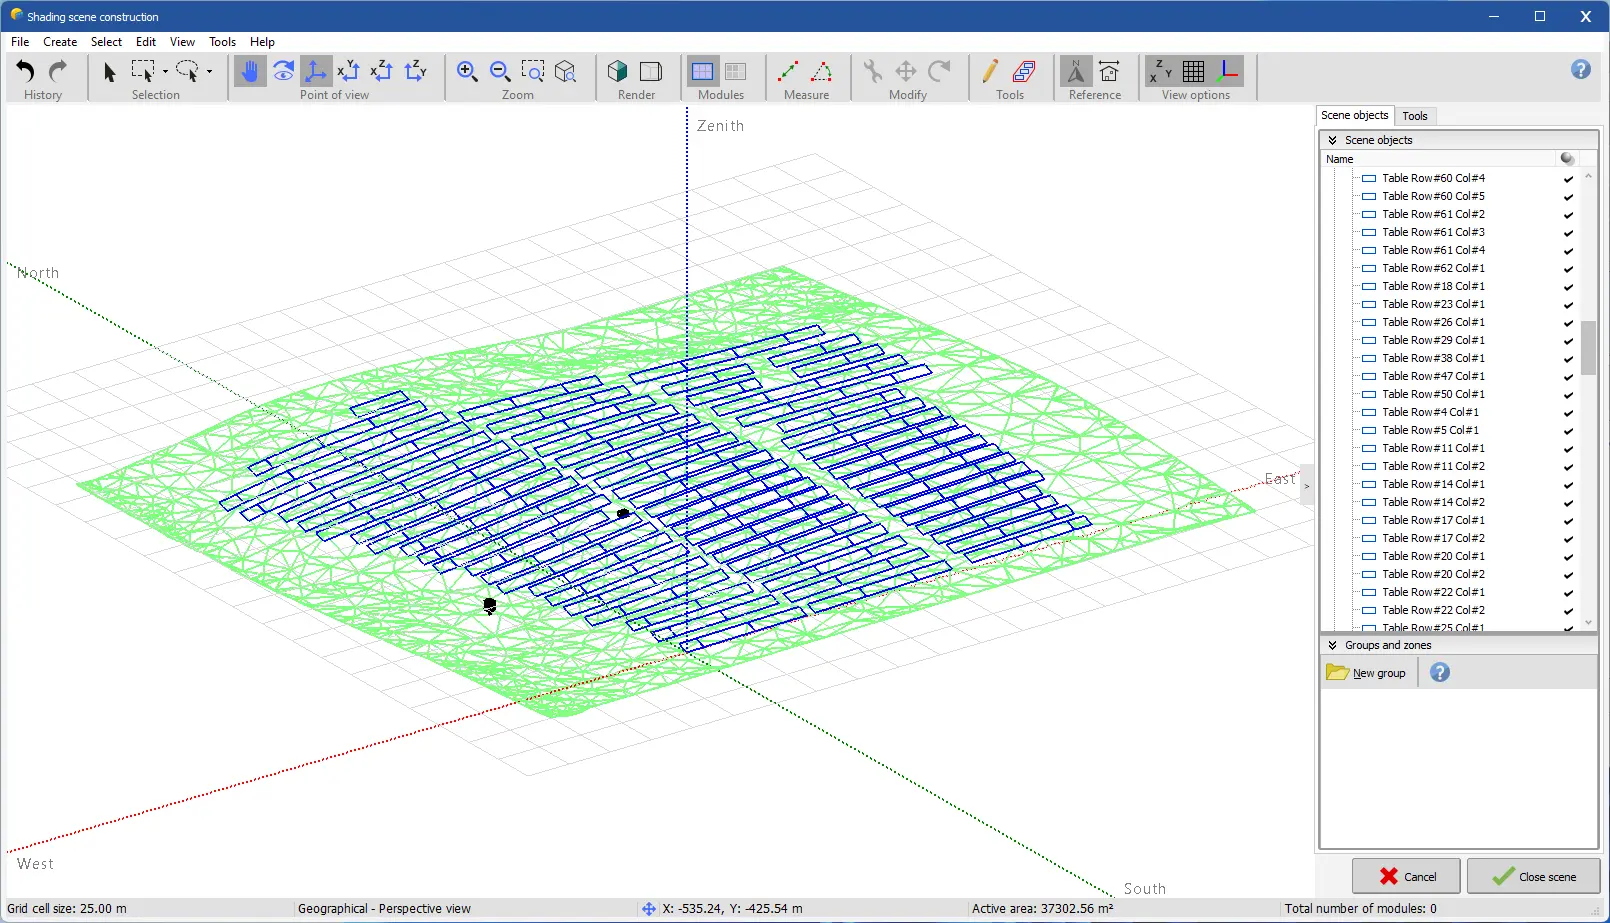
Task: Toggle the grid display in View options
Action: click(x=1193, y=71)
